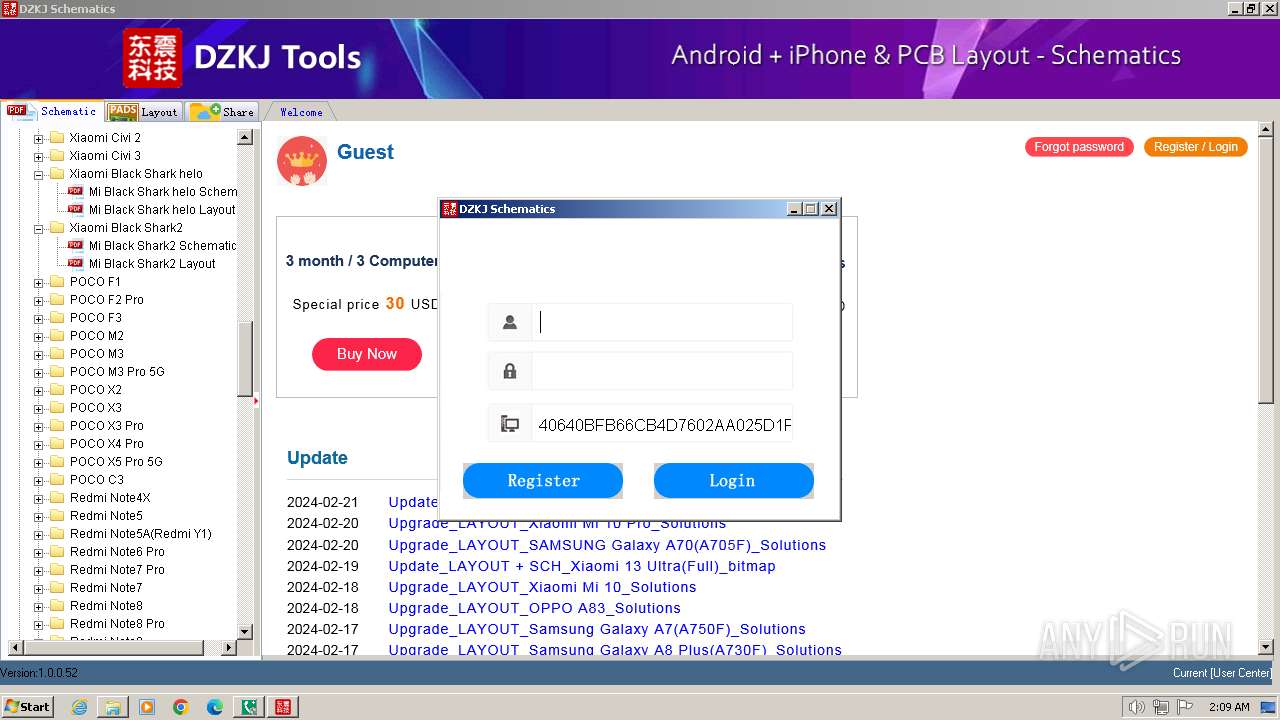
Task: Open the Start menu
Action: pyautogui.click(x=27, y=707)
